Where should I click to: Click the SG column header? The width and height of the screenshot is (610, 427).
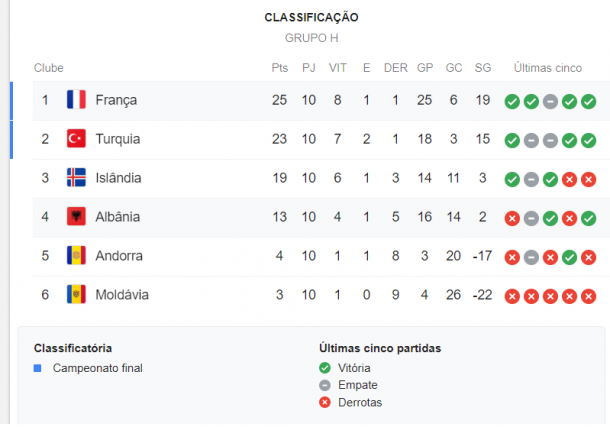pyautogui.click(x=483, y=68)
